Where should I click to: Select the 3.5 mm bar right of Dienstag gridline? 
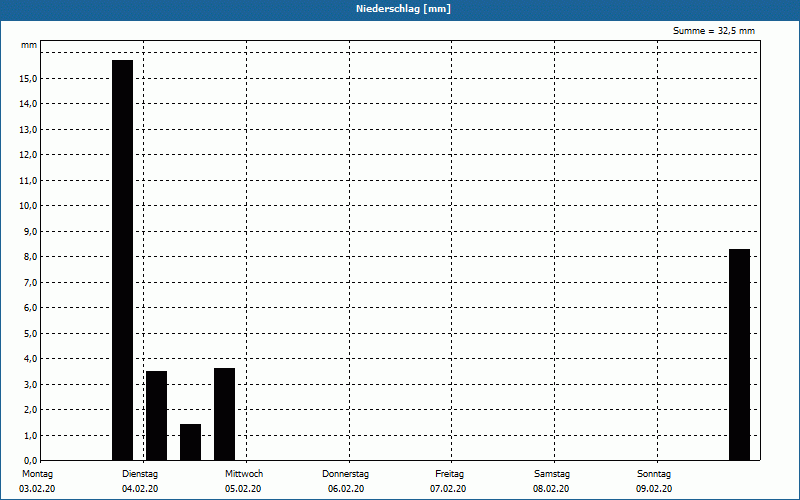[x=156, y=416]
